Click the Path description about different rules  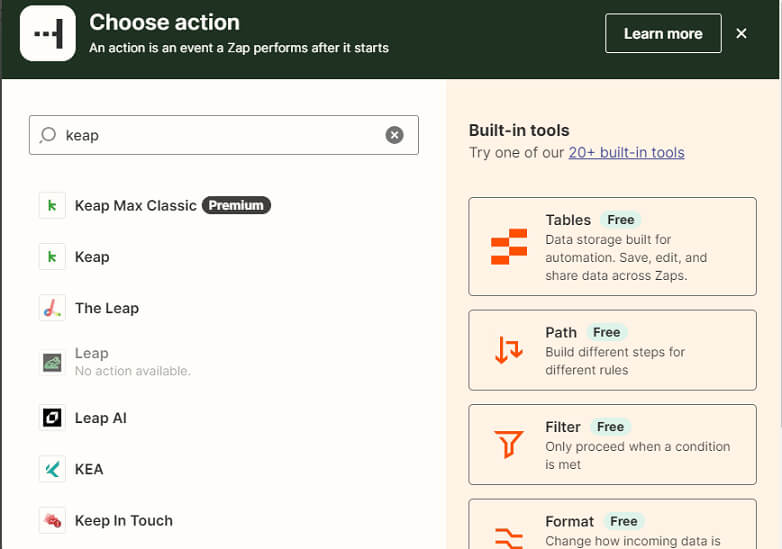pyautogui.click(x=615, y=362)
